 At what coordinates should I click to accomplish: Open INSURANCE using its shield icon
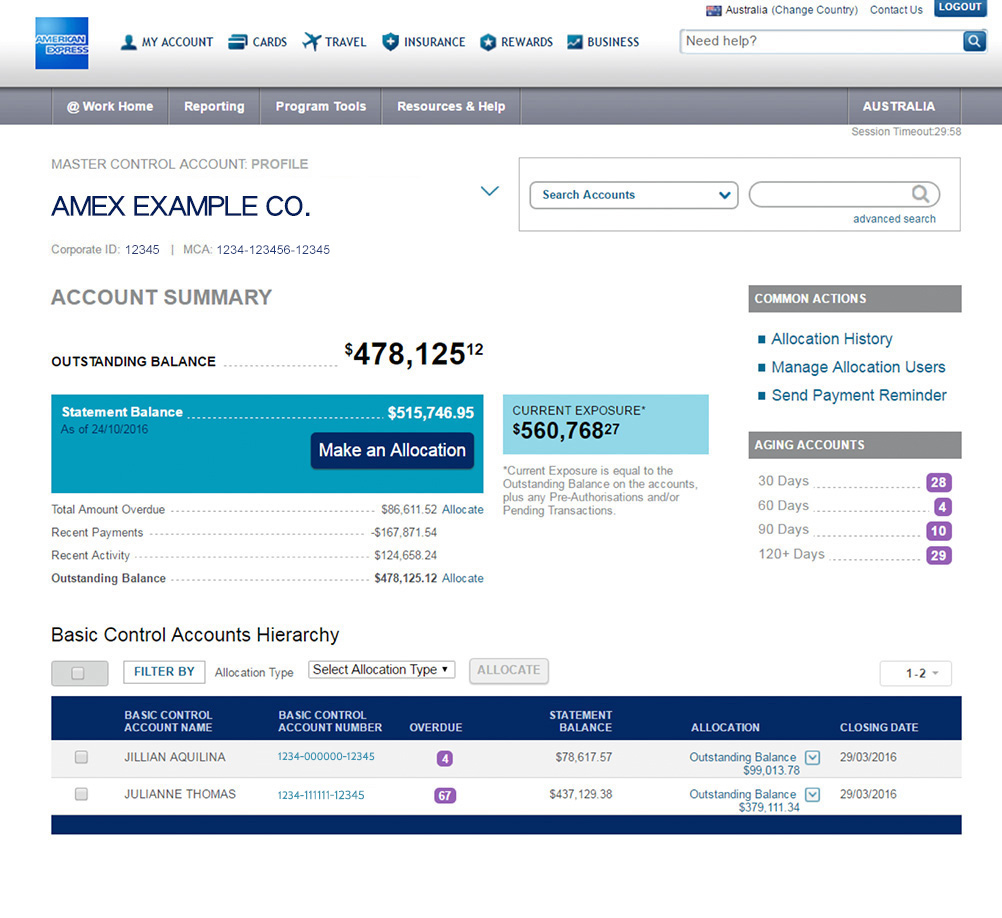coord(390,41)
